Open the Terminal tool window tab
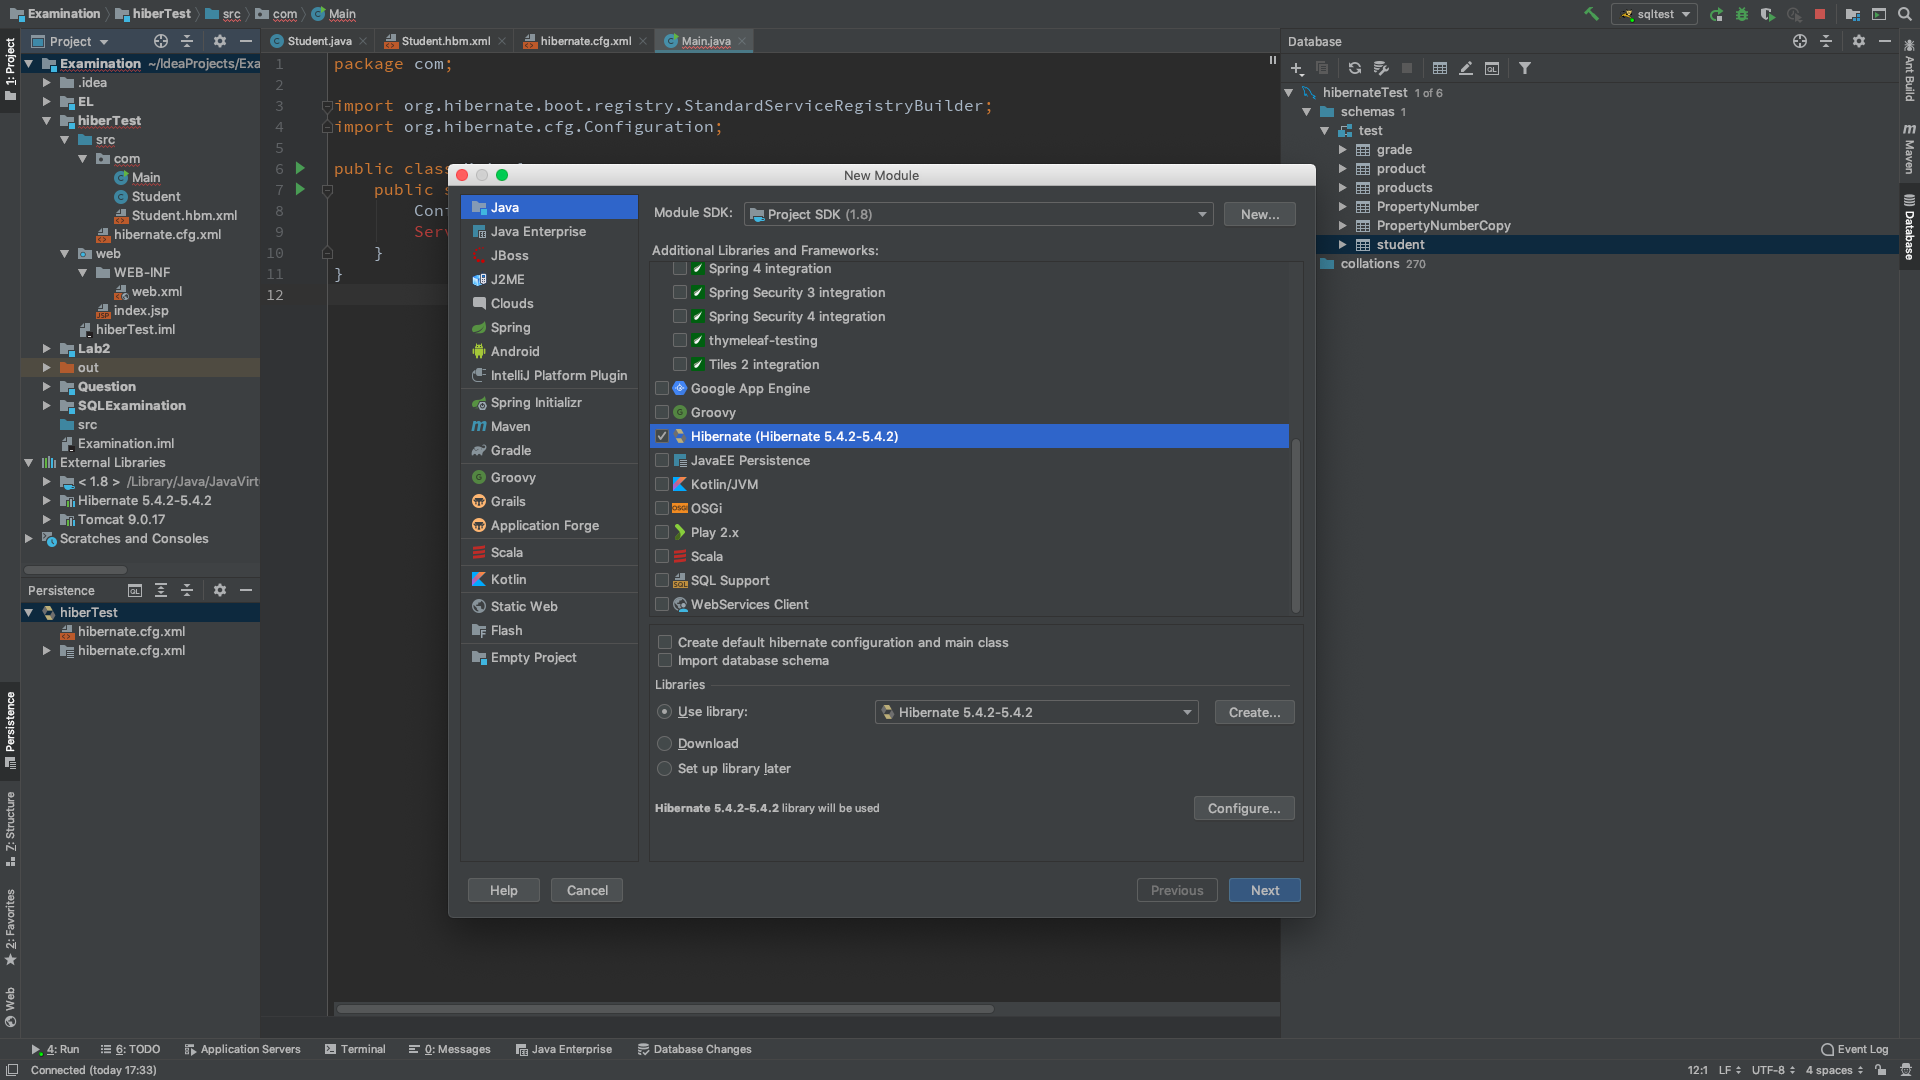This screenshot has width=1920, height=1080. pyautogui.click(x=355, y=1049)
